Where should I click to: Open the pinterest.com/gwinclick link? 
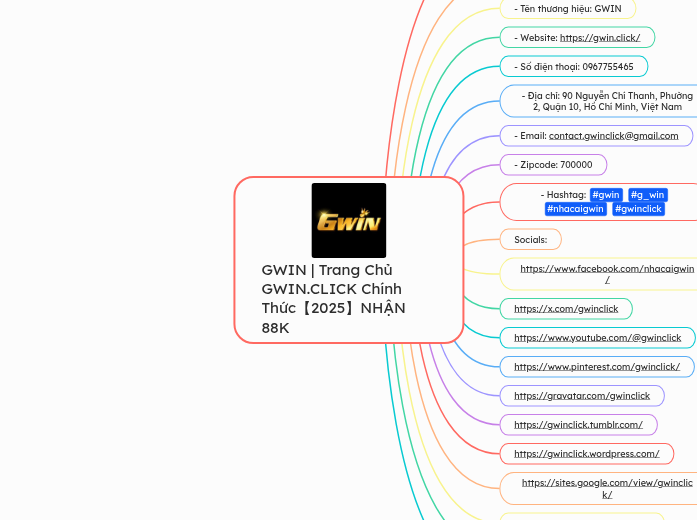597,367
